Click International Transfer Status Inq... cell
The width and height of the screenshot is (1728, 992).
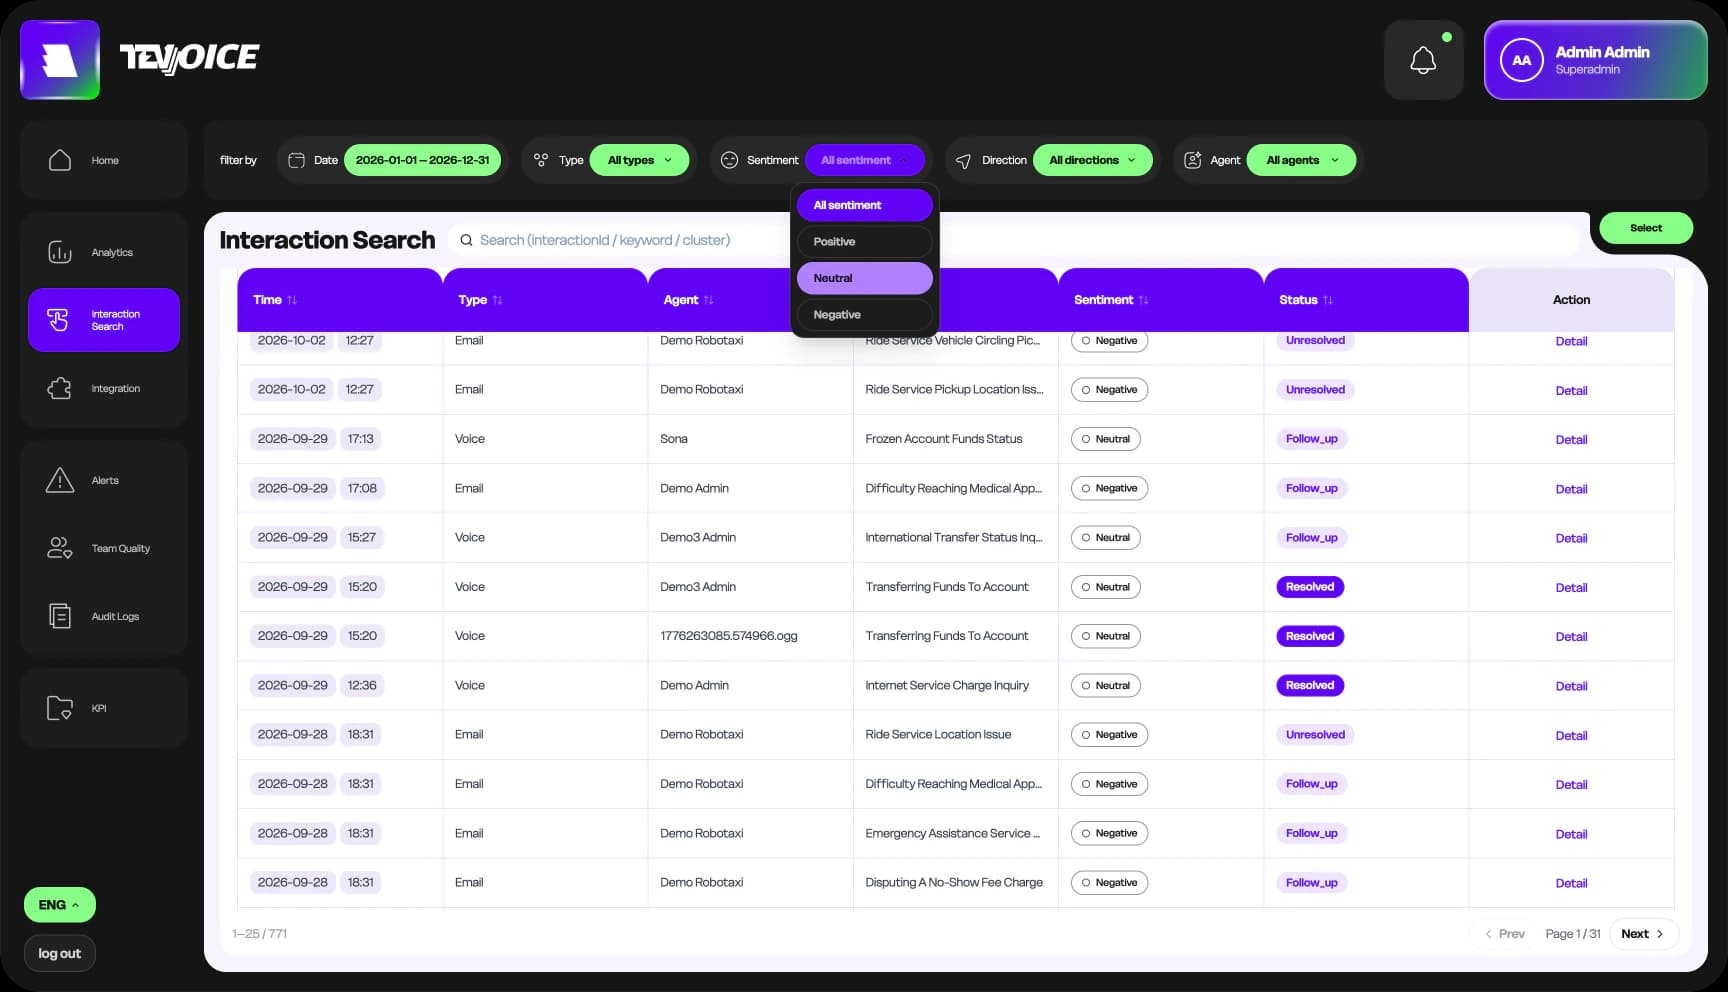tap(954, 537)
